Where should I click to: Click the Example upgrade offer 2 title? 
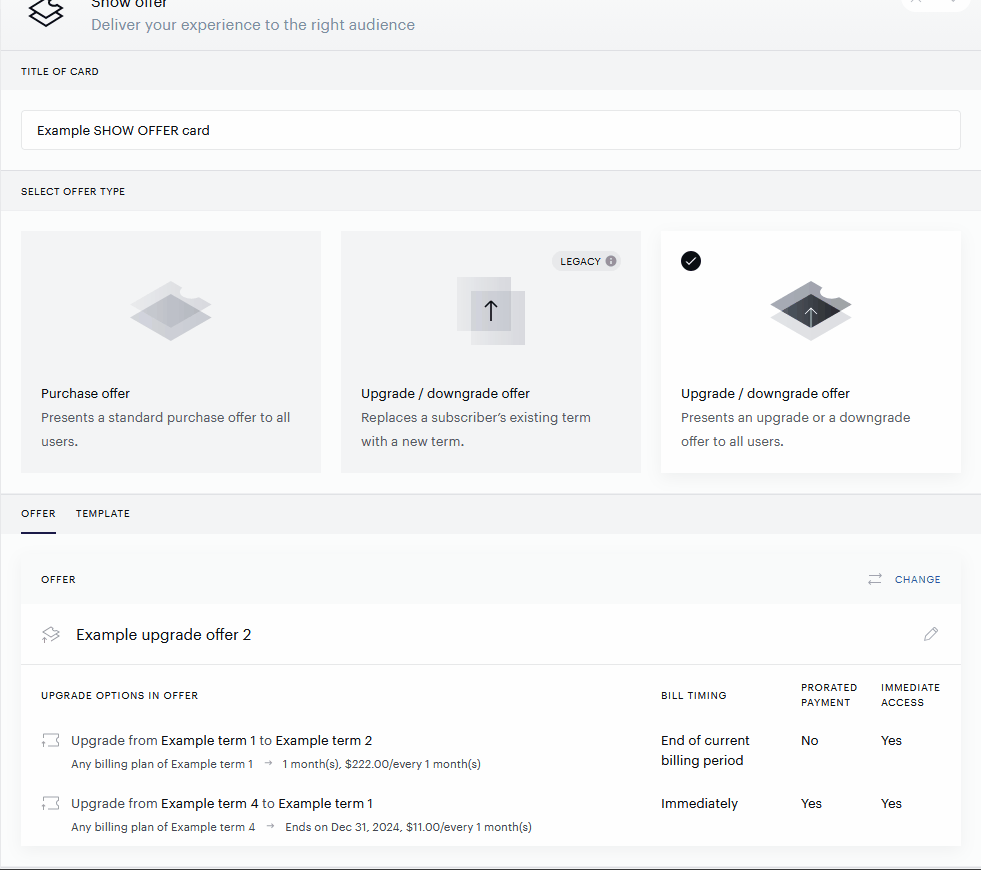point(163,635)
